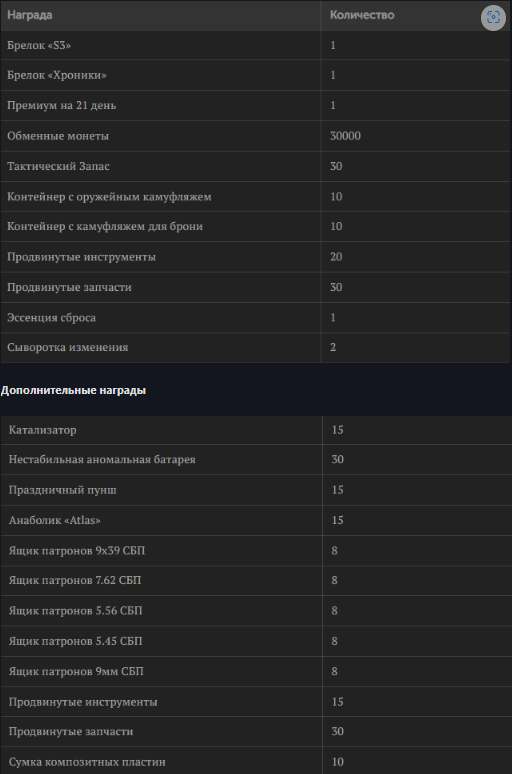Click the Дополнительные награды heading

pyautogui.click(x=73, y=390)
